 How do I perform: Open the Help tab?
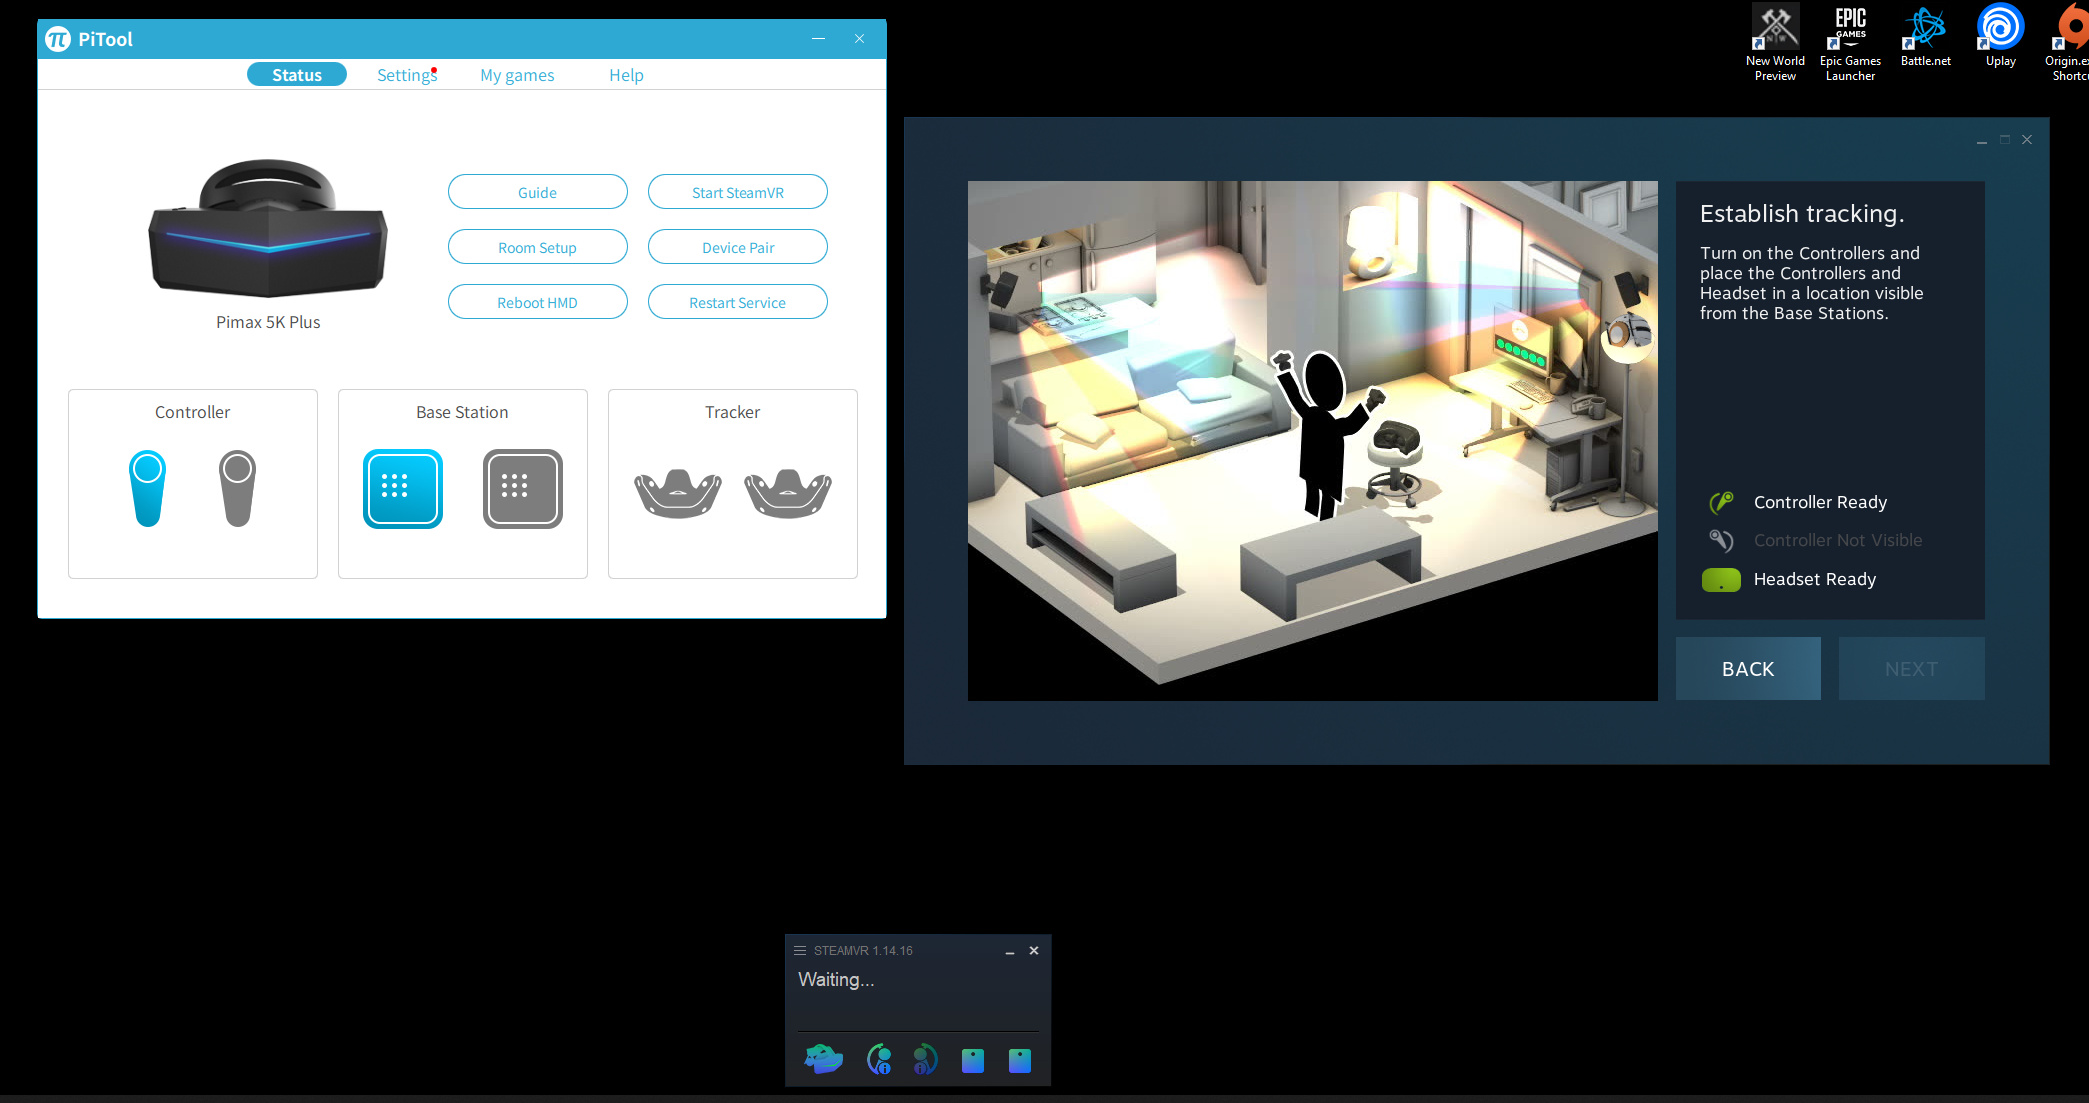(x=626, y=75)
